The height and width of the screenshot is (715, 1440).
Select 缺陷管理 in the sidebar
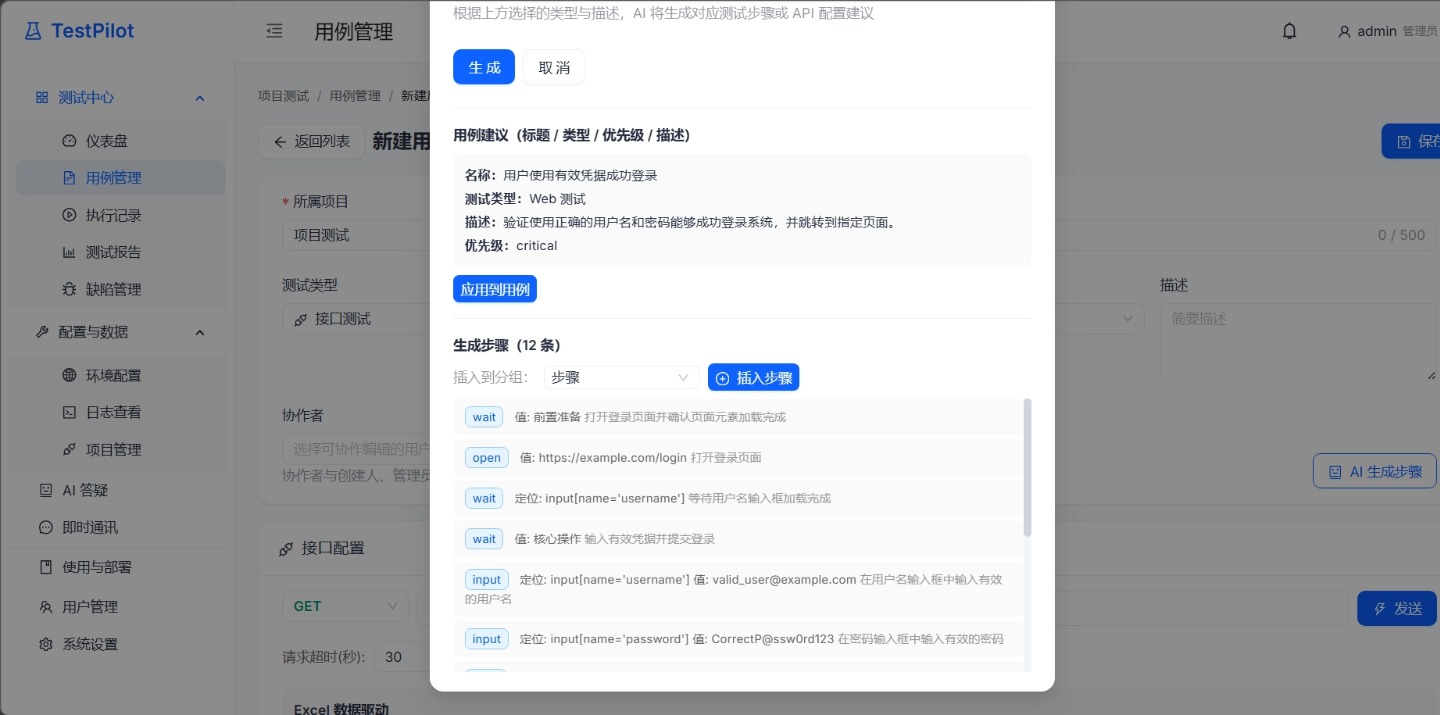(x=120, y=289)
